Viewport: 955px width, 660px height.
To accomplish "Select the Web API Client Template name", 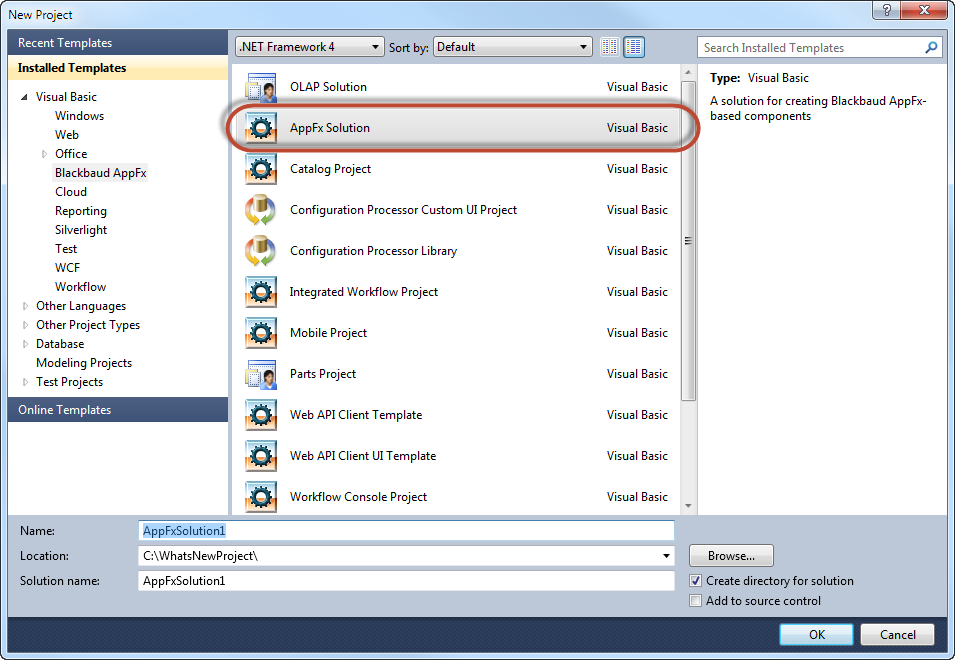I will coord(356,415).
